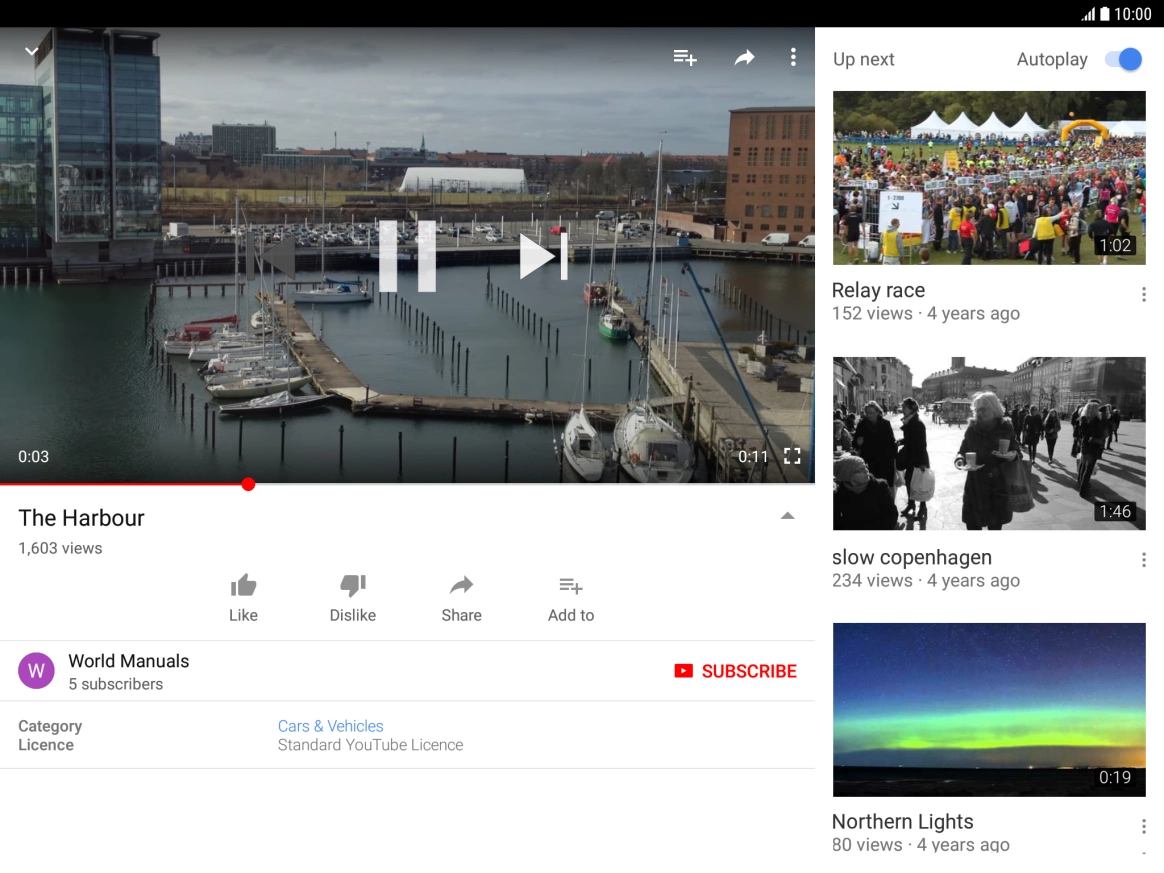
Task: Skip to the next video
Action: pyautogui.click(x=543, y=257)
